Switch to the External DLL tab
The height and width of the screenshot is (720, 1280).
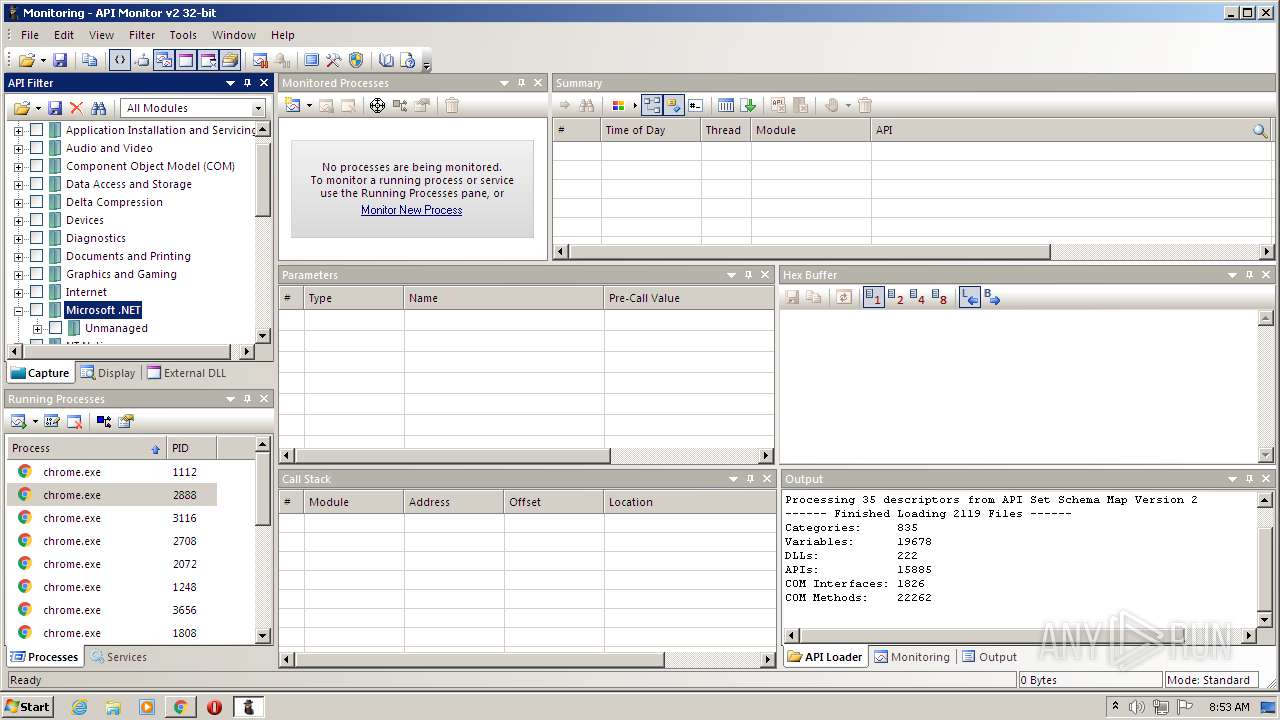pyautogui.click(x=187, y=373)
